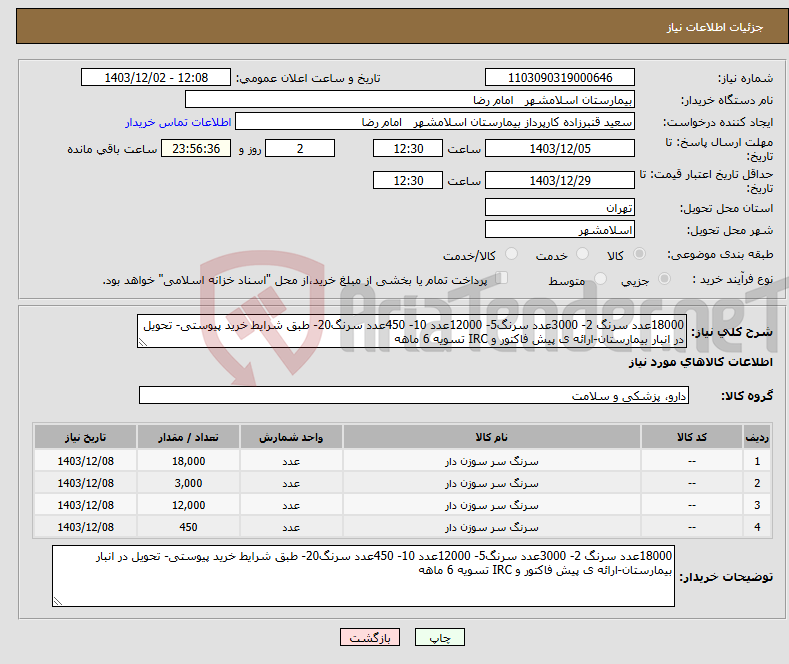
Task: Click the price validity date 1403/12/29
Action: coord(560,180)
